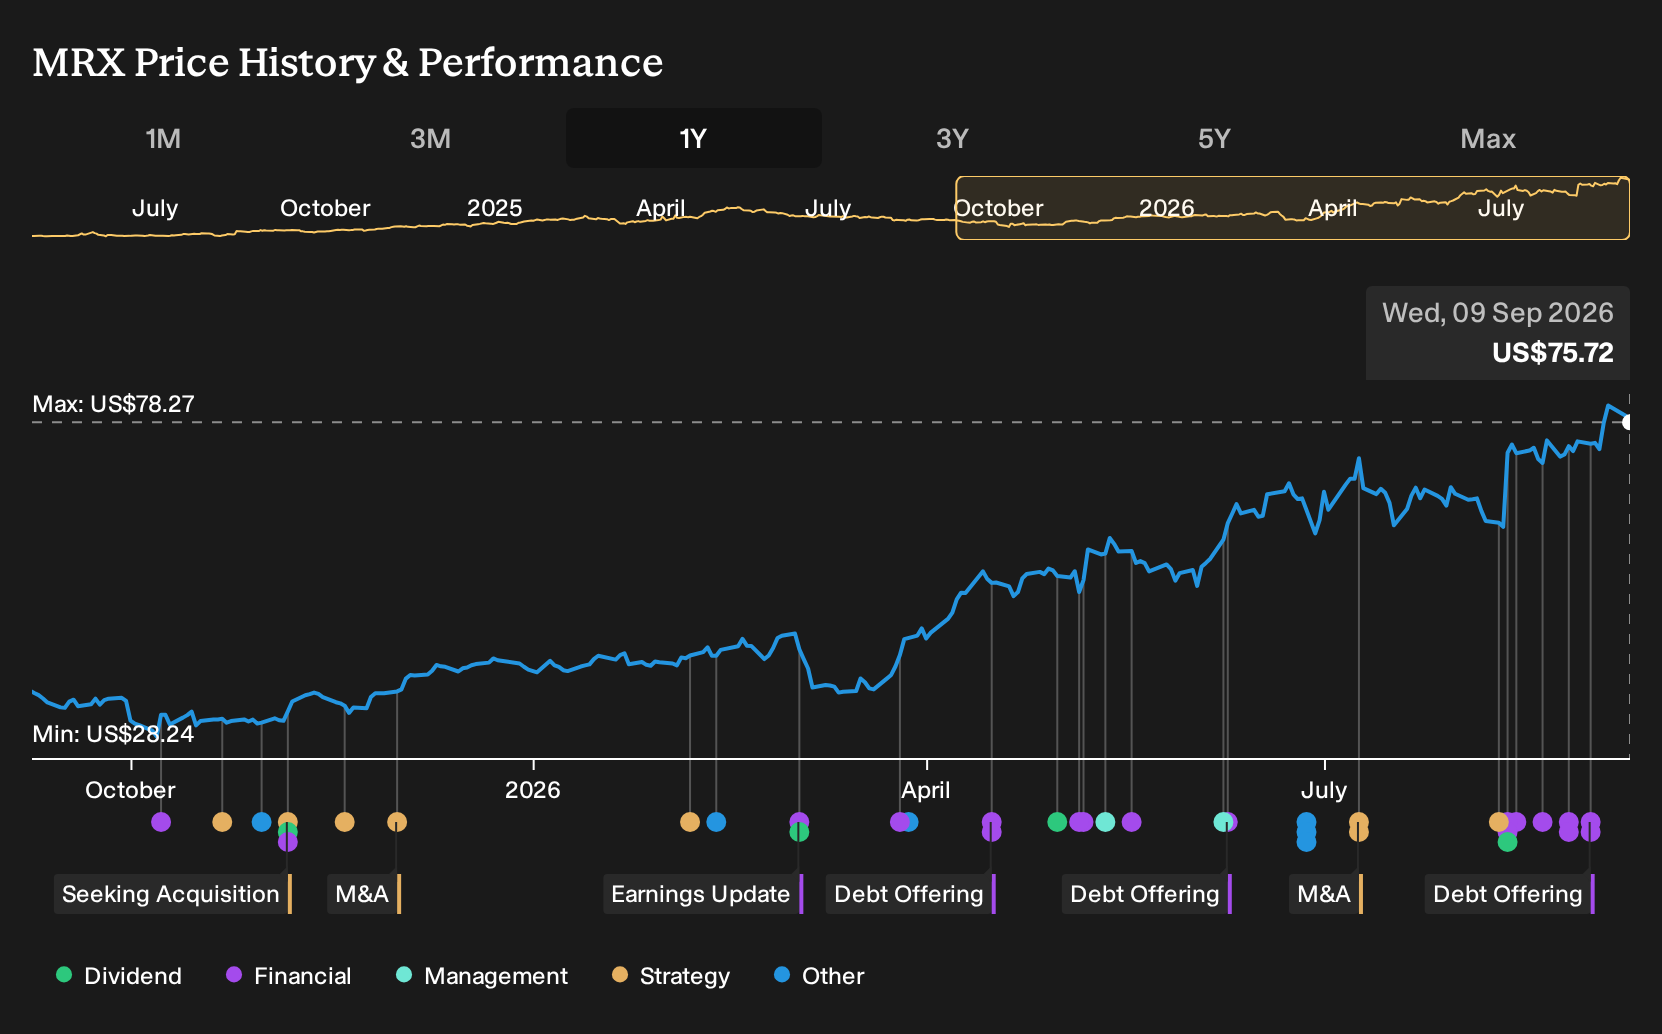Viewport: 1662px width, 1034px height.
Task: Select the 1M time range tab
Action: pos(163,138)
